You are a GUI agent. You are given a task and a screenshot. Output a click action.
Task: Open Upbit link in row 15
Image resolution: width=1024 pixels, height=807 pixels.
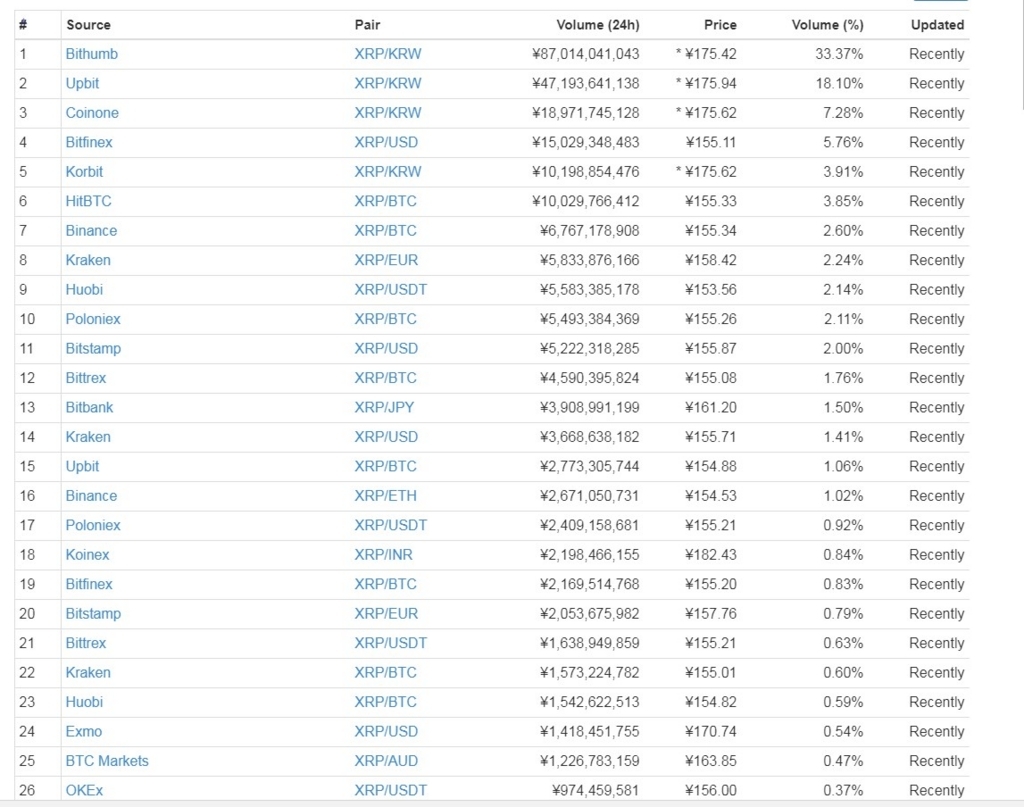[82, 466]
